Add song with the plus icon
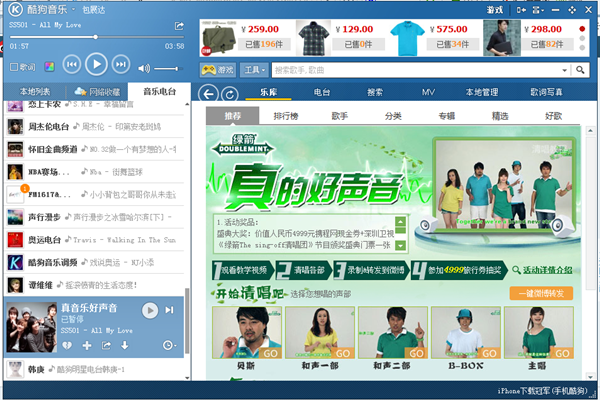Image resolution: width=600 pixels, height=400 pixels. click(x=87, y=346)
